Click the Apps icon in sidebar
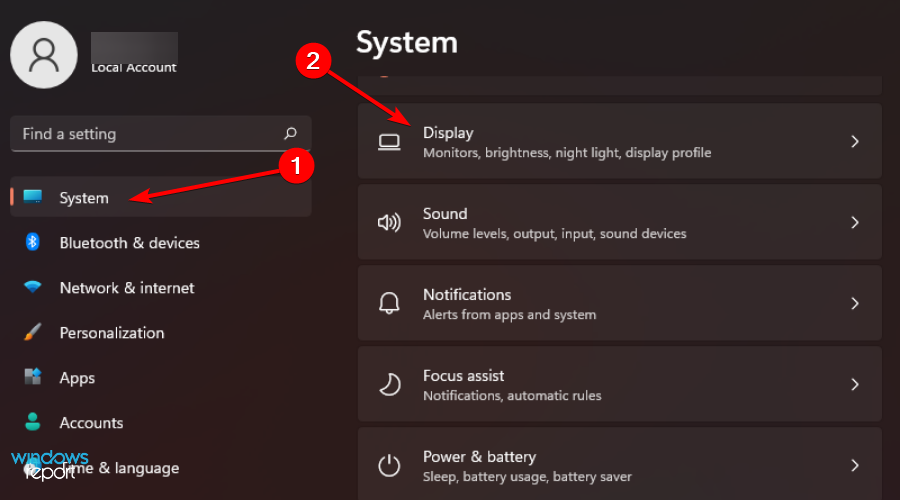The image size is (900, 500). [x=33, y=377]
